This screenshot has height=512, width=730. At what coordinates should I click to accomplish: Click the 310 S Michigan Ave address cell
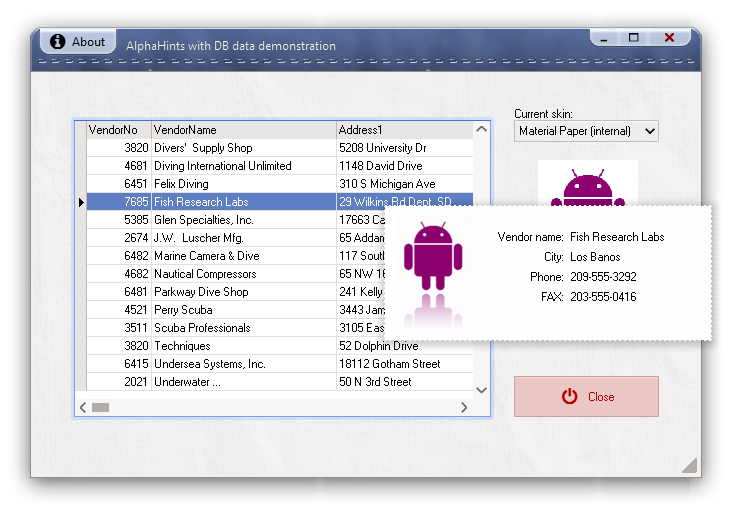pyautogui.click(x=405, y=184)
